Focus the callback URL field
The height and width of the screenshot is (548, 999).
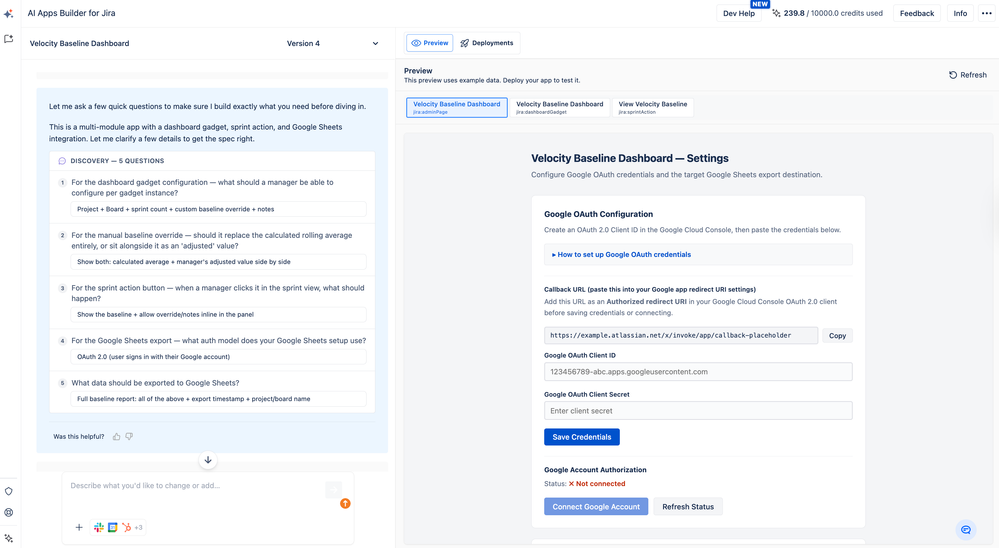[x=680, y=335]
